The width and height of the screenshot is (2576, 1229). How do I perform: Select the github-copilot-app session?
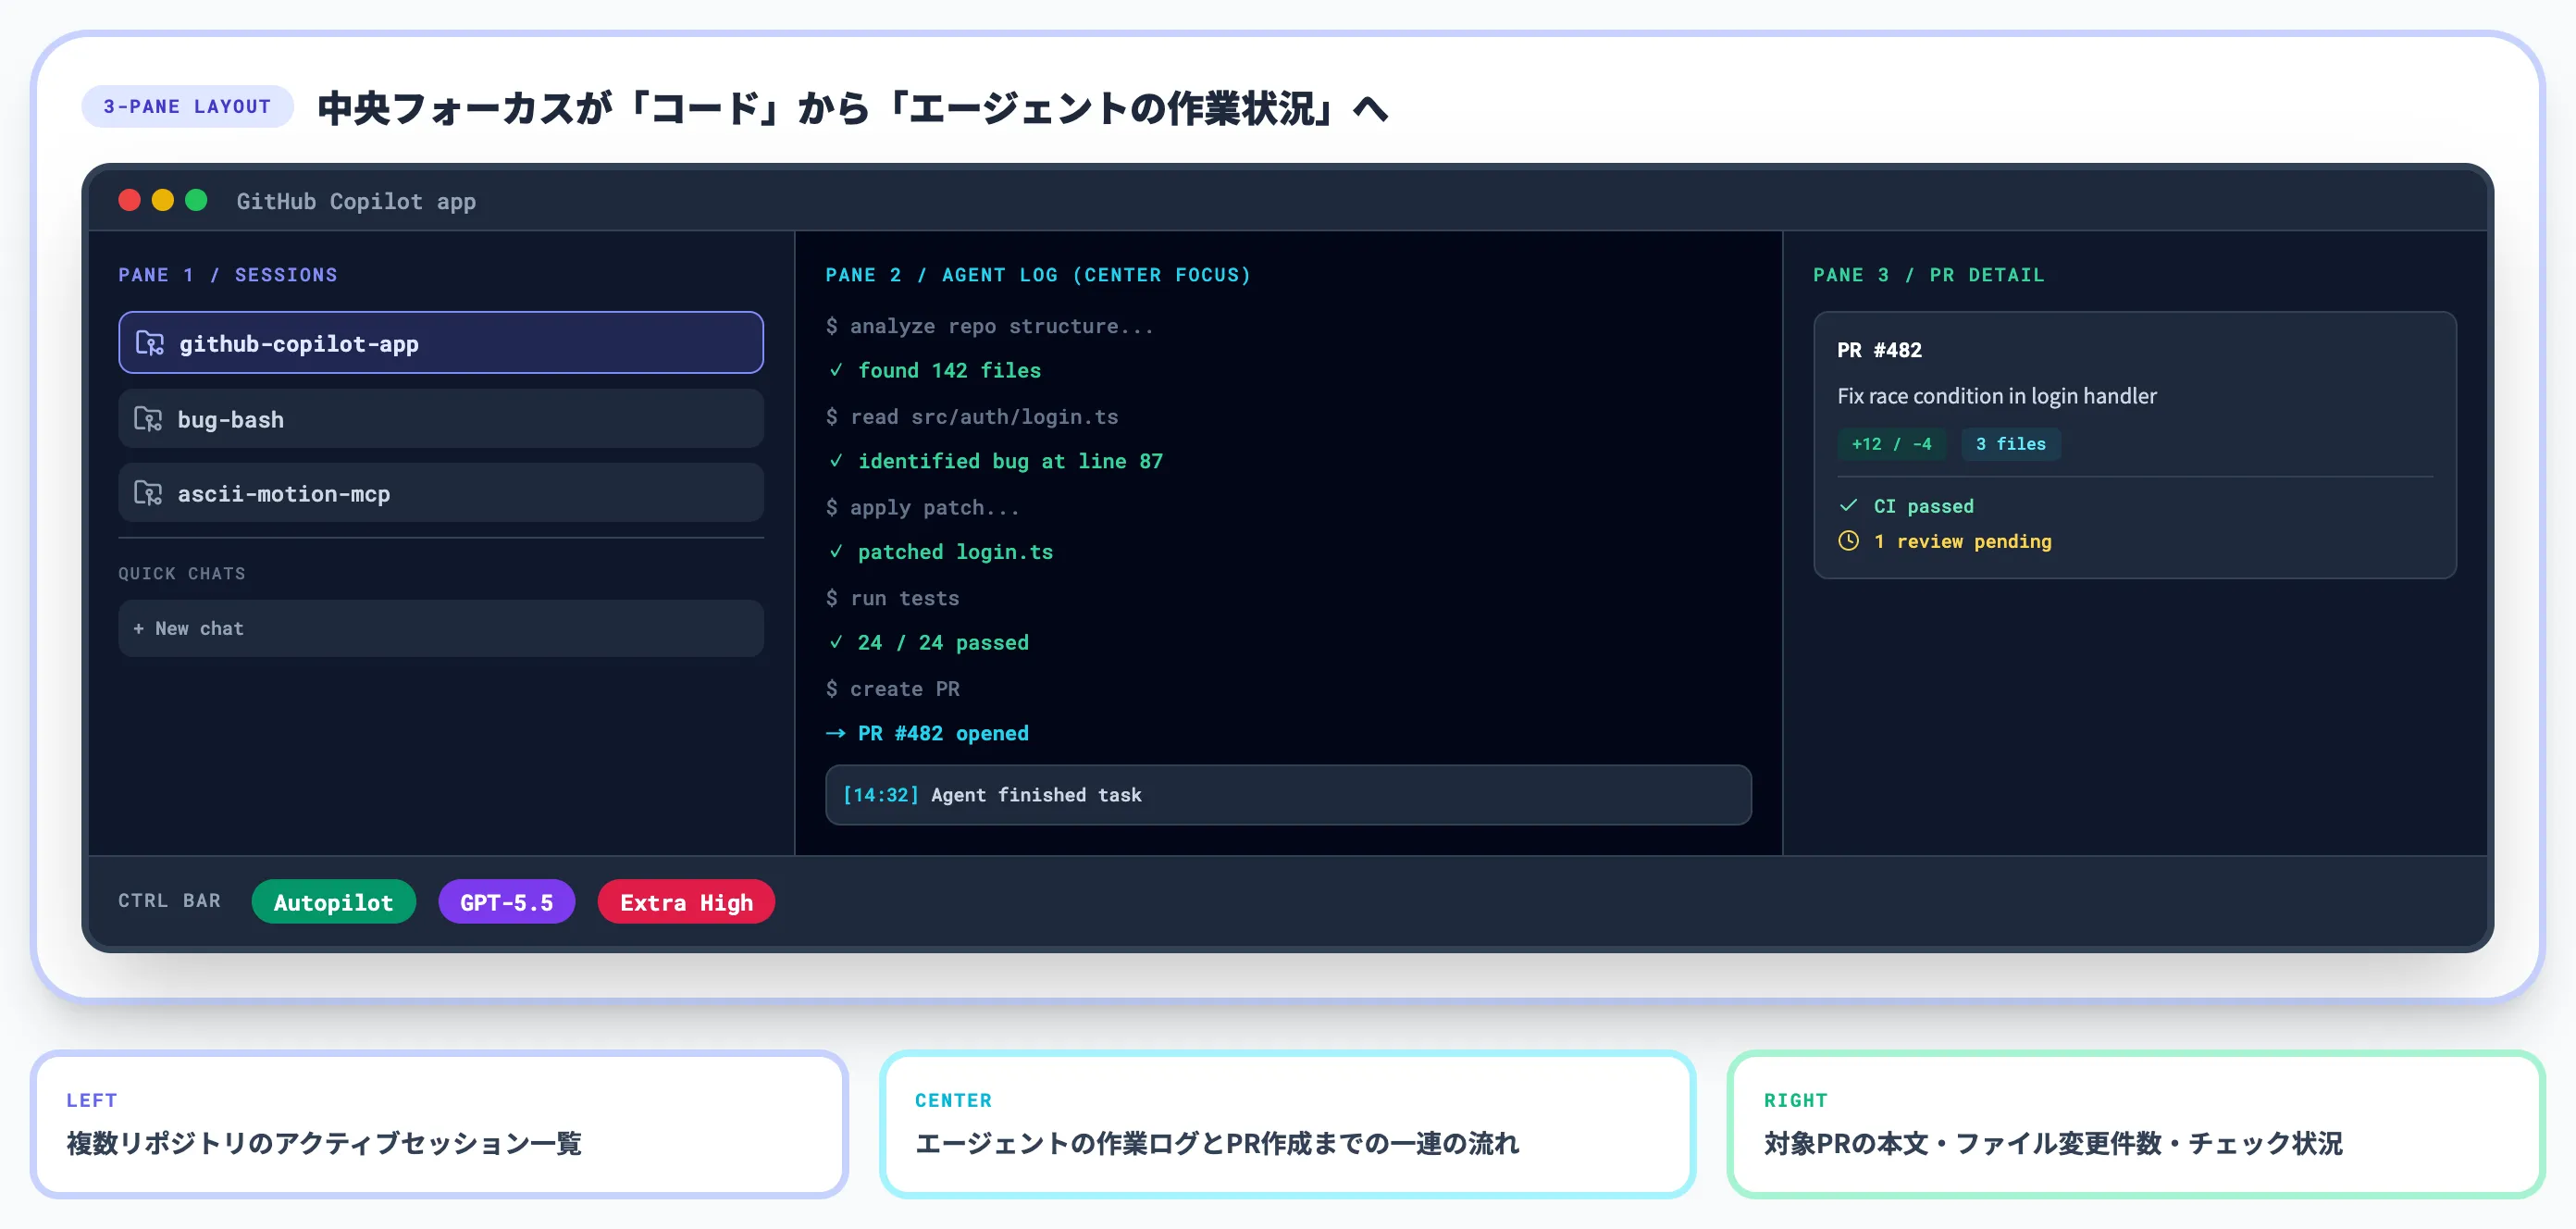coord(441,343)
